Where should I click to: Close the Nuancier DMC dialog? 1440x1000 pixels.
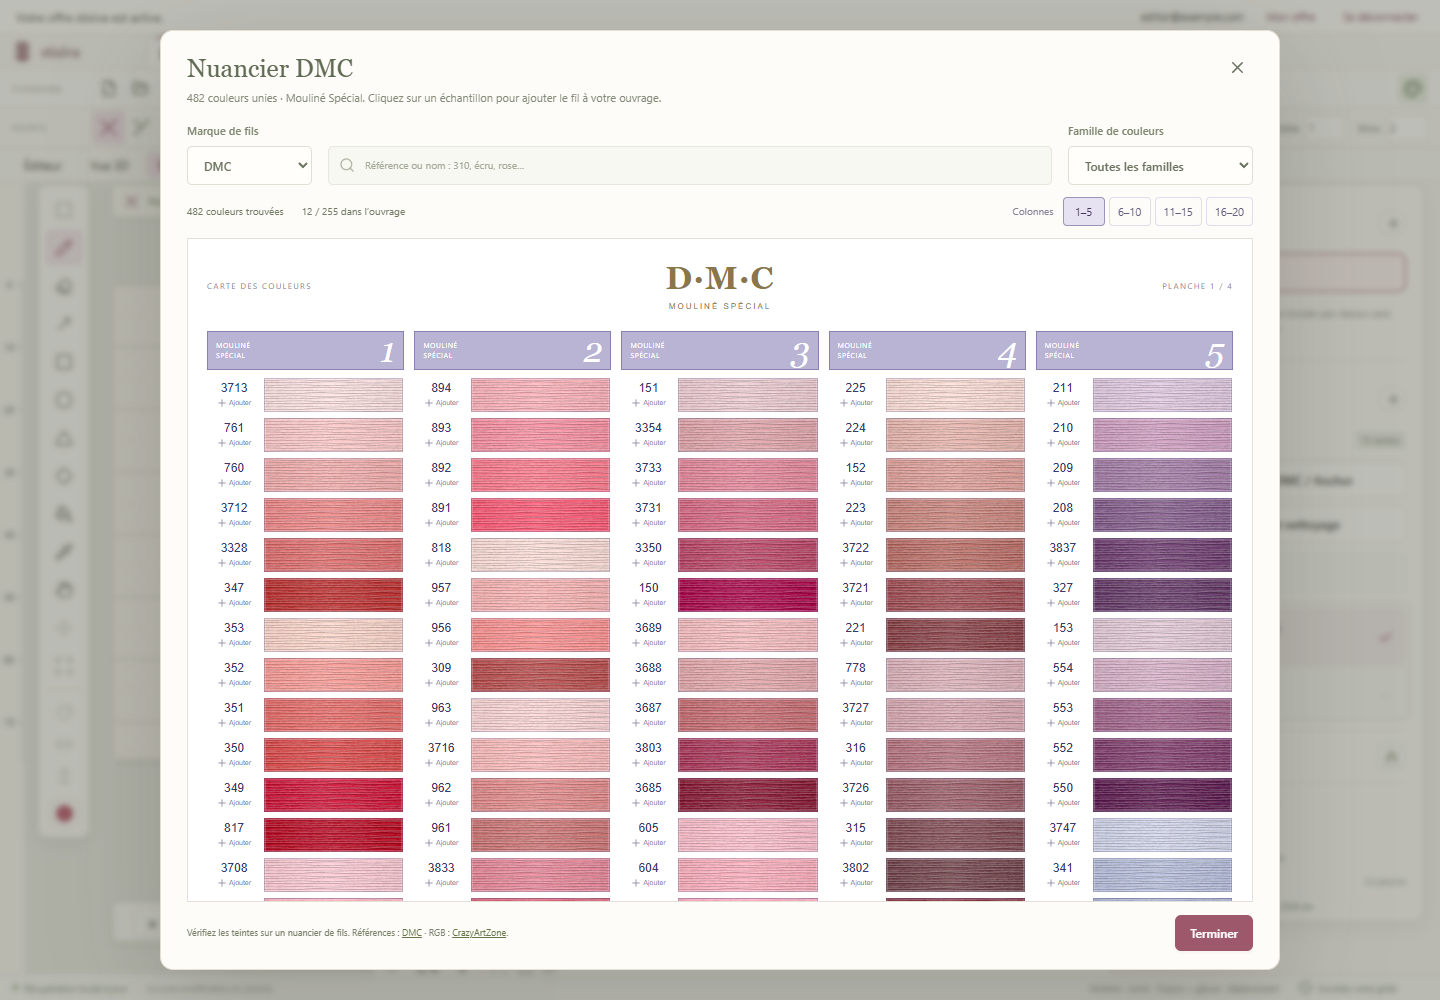(1237, 68)
